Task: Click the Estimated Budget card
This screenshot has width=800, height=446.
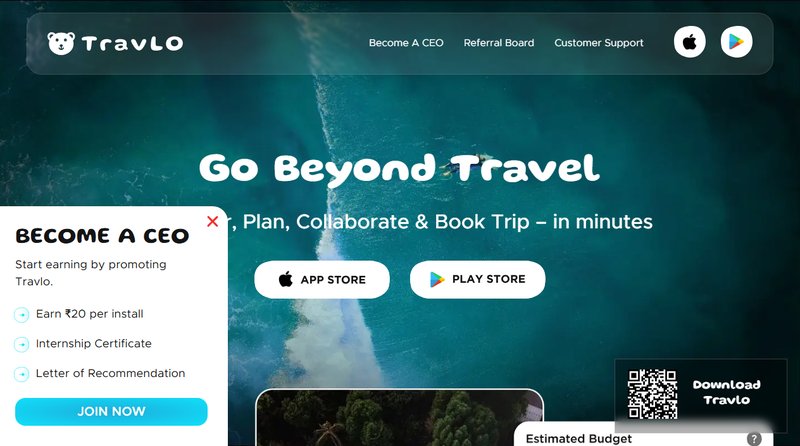Action: coord(643,435)
